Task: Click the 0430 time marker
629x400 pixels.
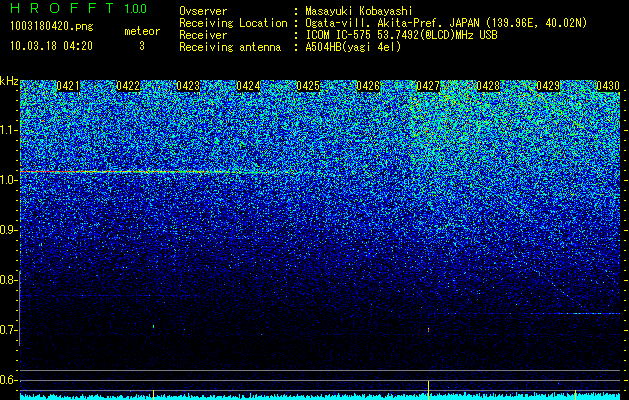Action: click(x=608, y=86)
